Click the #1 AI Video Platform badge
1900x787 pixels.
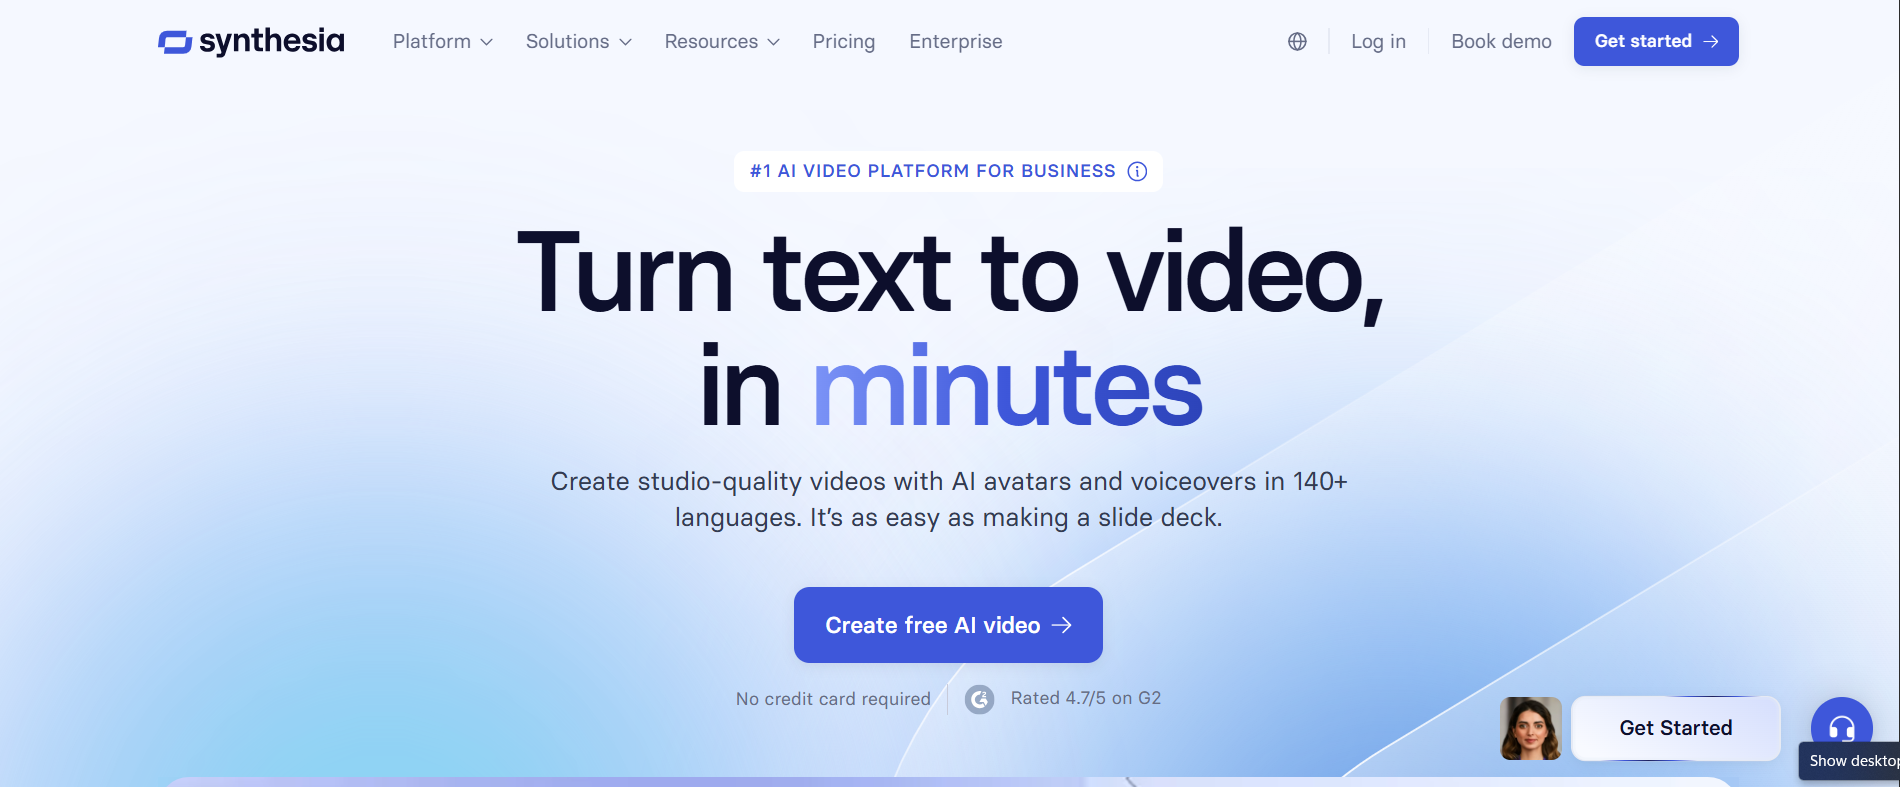point(948,171)
